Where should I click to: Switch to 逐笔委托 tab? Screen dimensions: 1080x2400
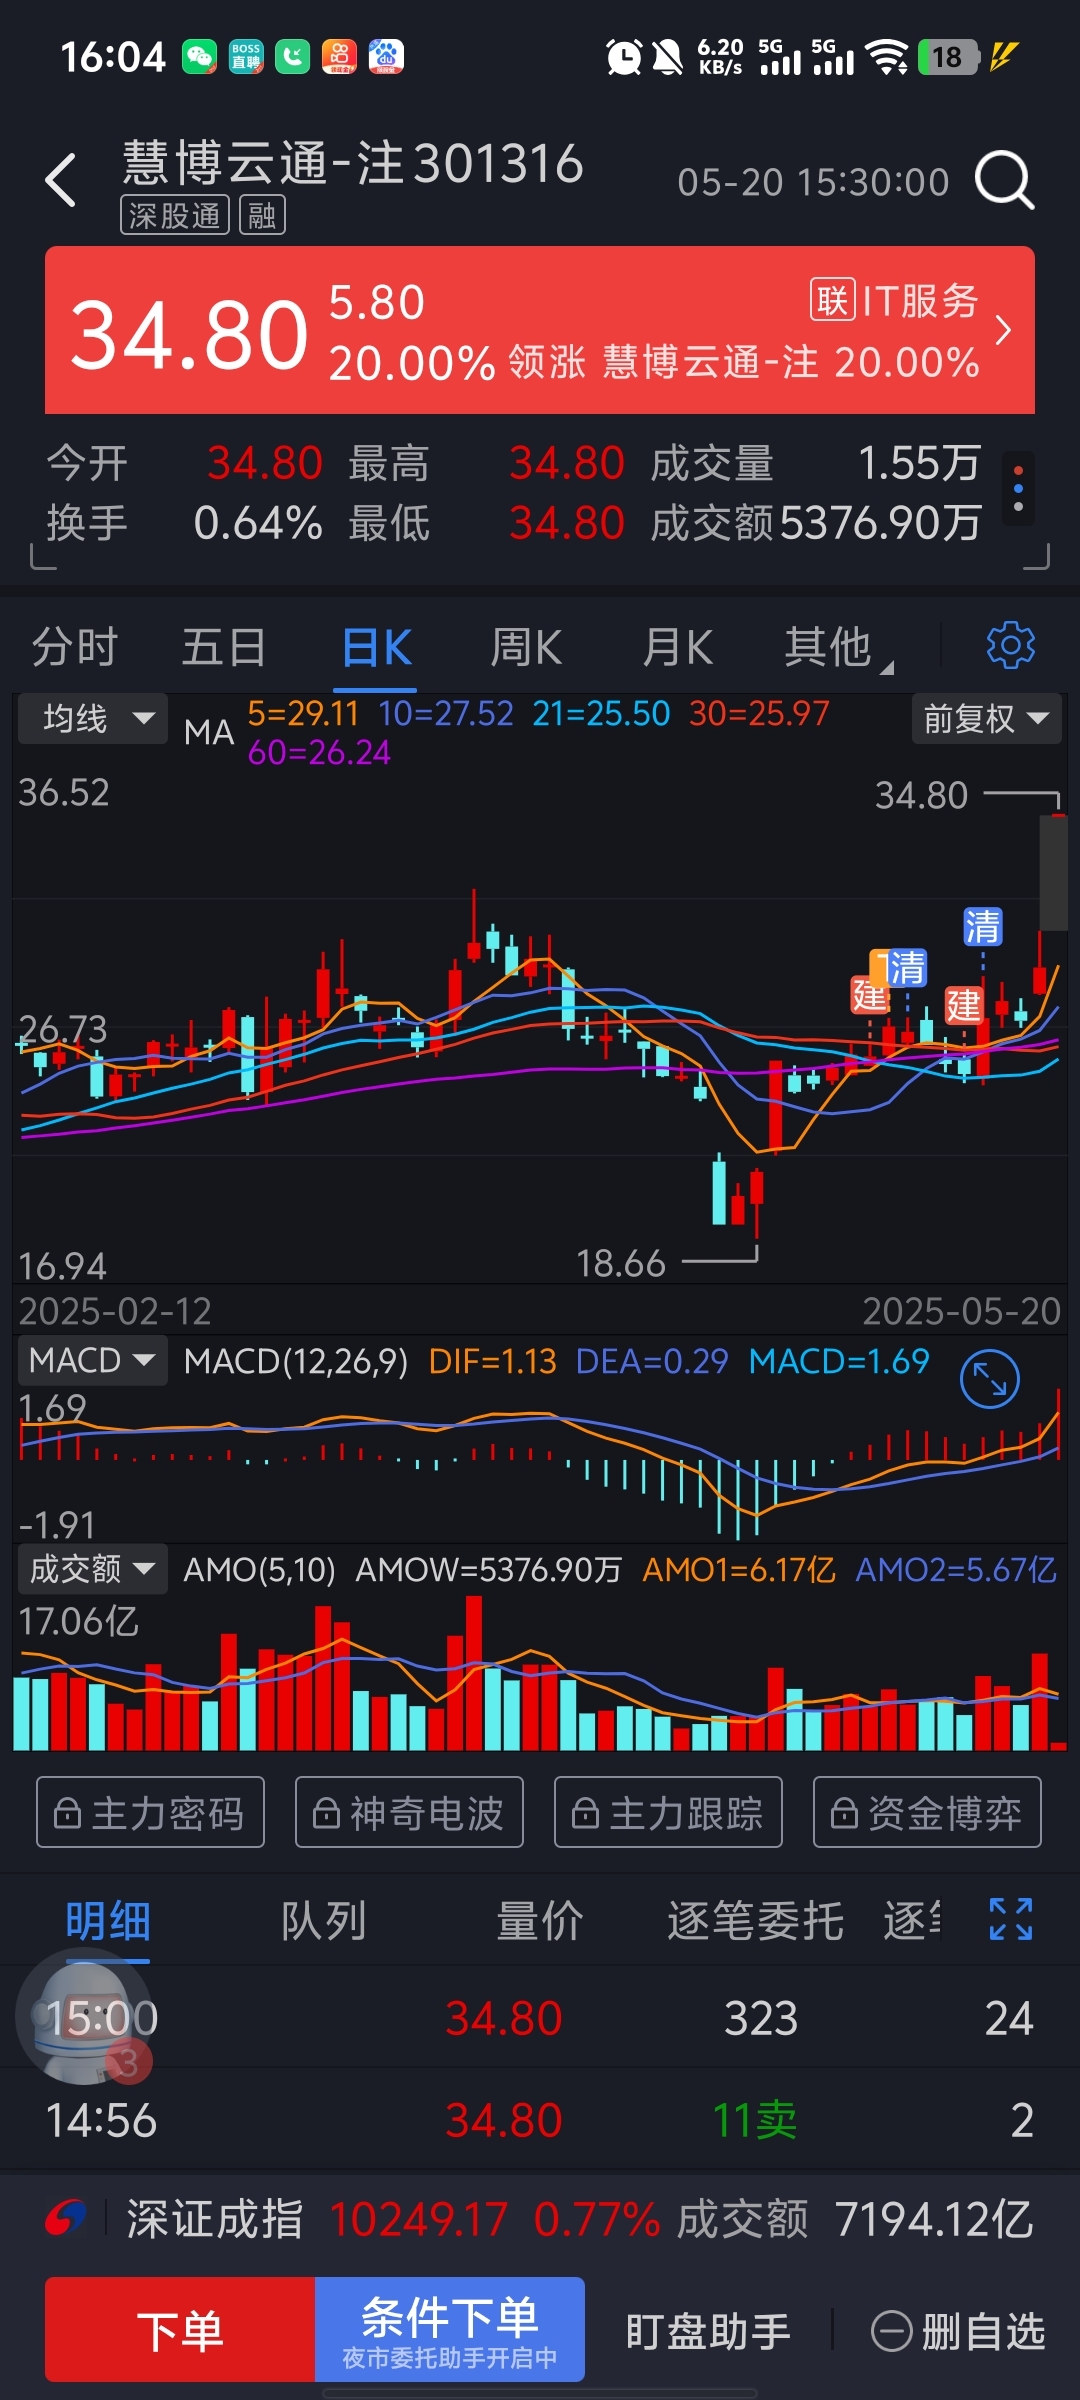click(x=755, y=1921)
